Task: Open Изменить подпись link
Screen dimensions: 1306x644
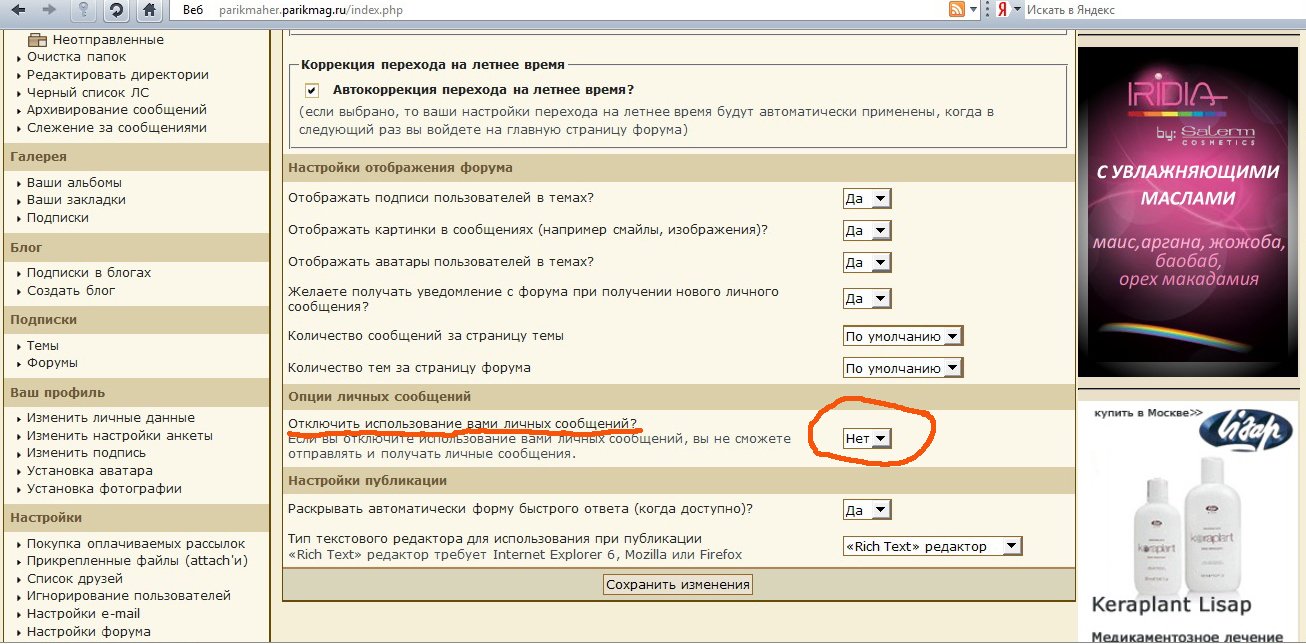Action: 86,453
